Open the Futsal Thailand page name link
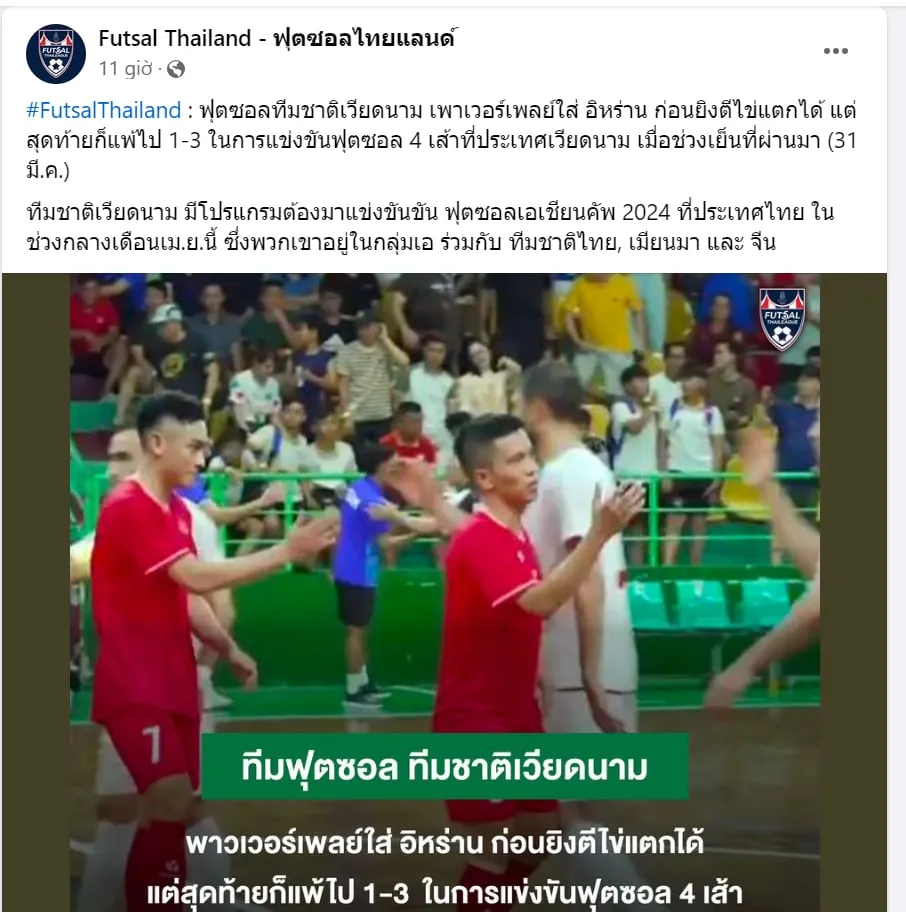 tap(277, 38)
